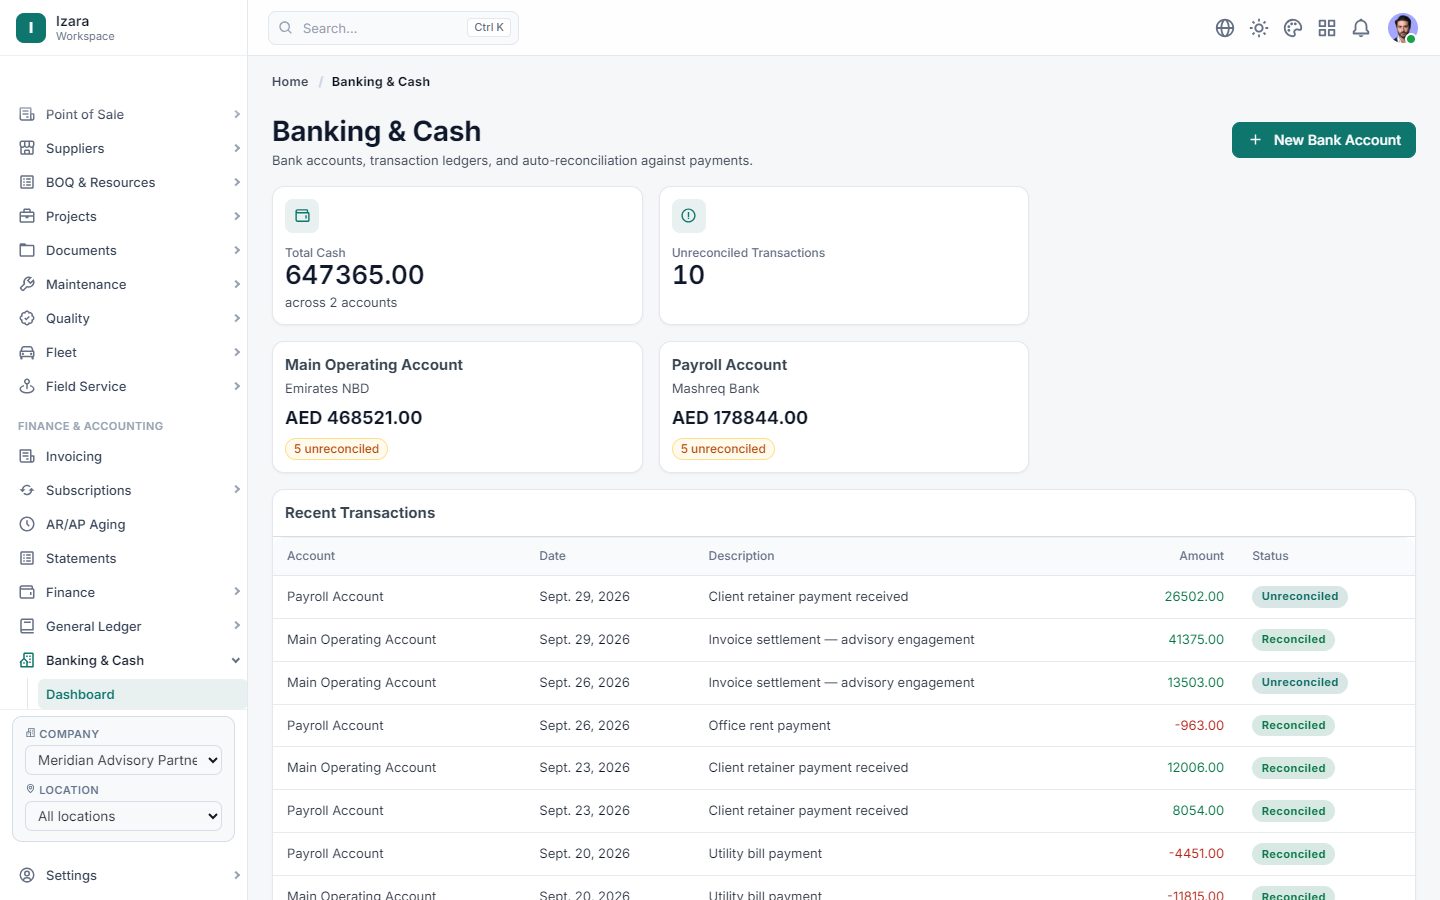
Task: Open the All locations dropdown
Action: (123, 816)
